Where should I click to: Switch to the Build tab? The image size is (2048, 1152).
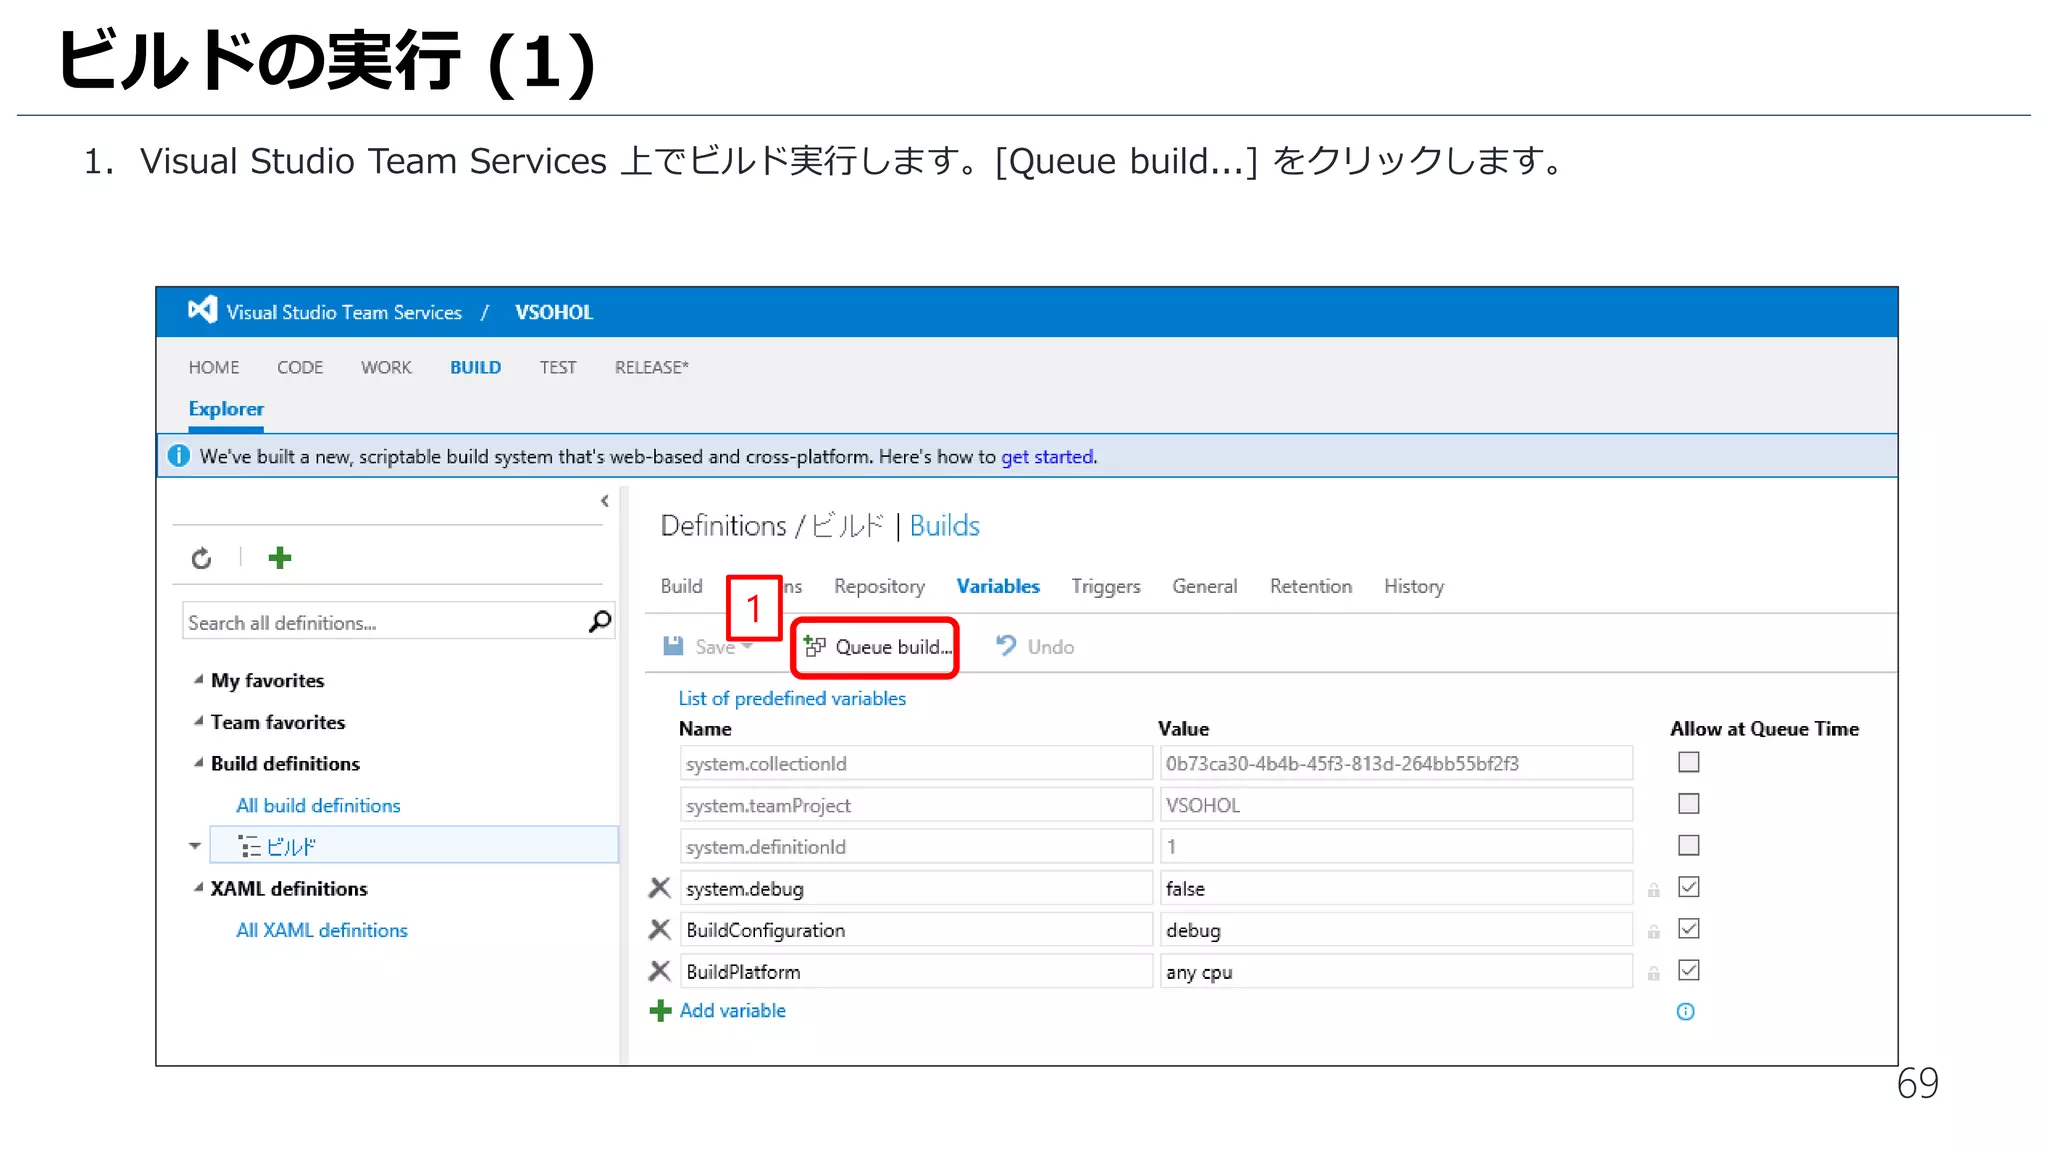[x=682, y=586]
